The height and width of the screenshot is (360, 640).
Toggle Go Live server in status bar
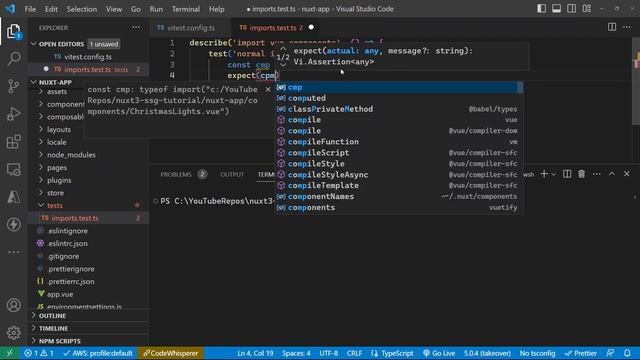pos(439,353)
